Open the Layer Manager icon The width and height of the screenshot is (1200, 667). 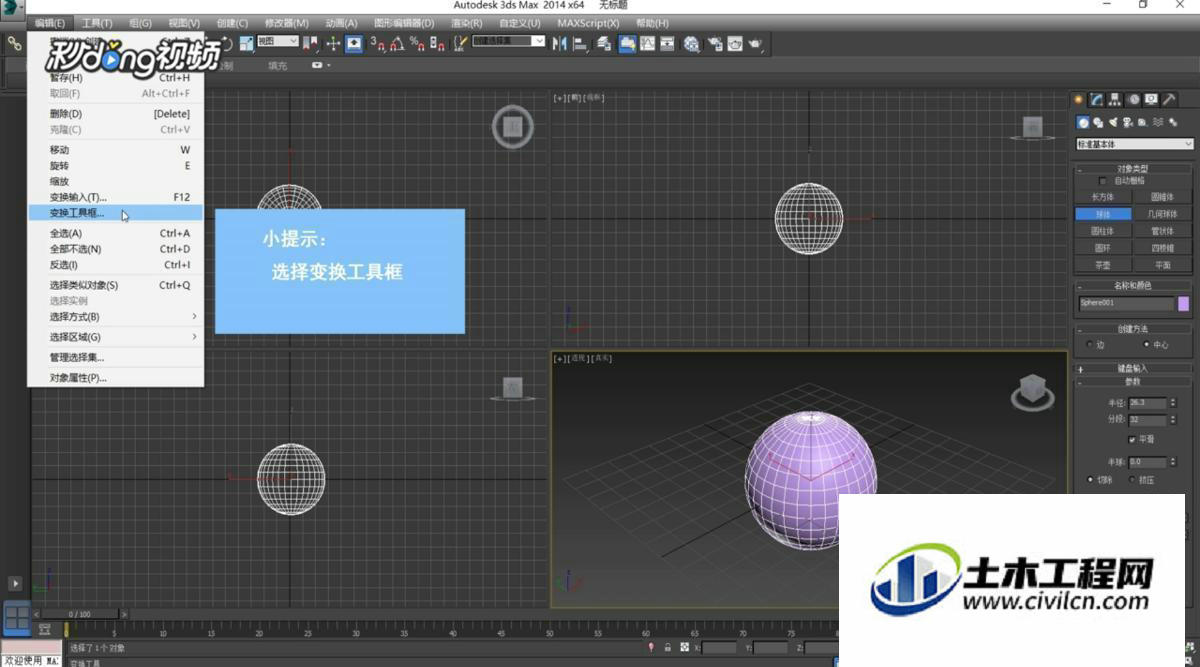pyautogui.click(x=604, y=43)
